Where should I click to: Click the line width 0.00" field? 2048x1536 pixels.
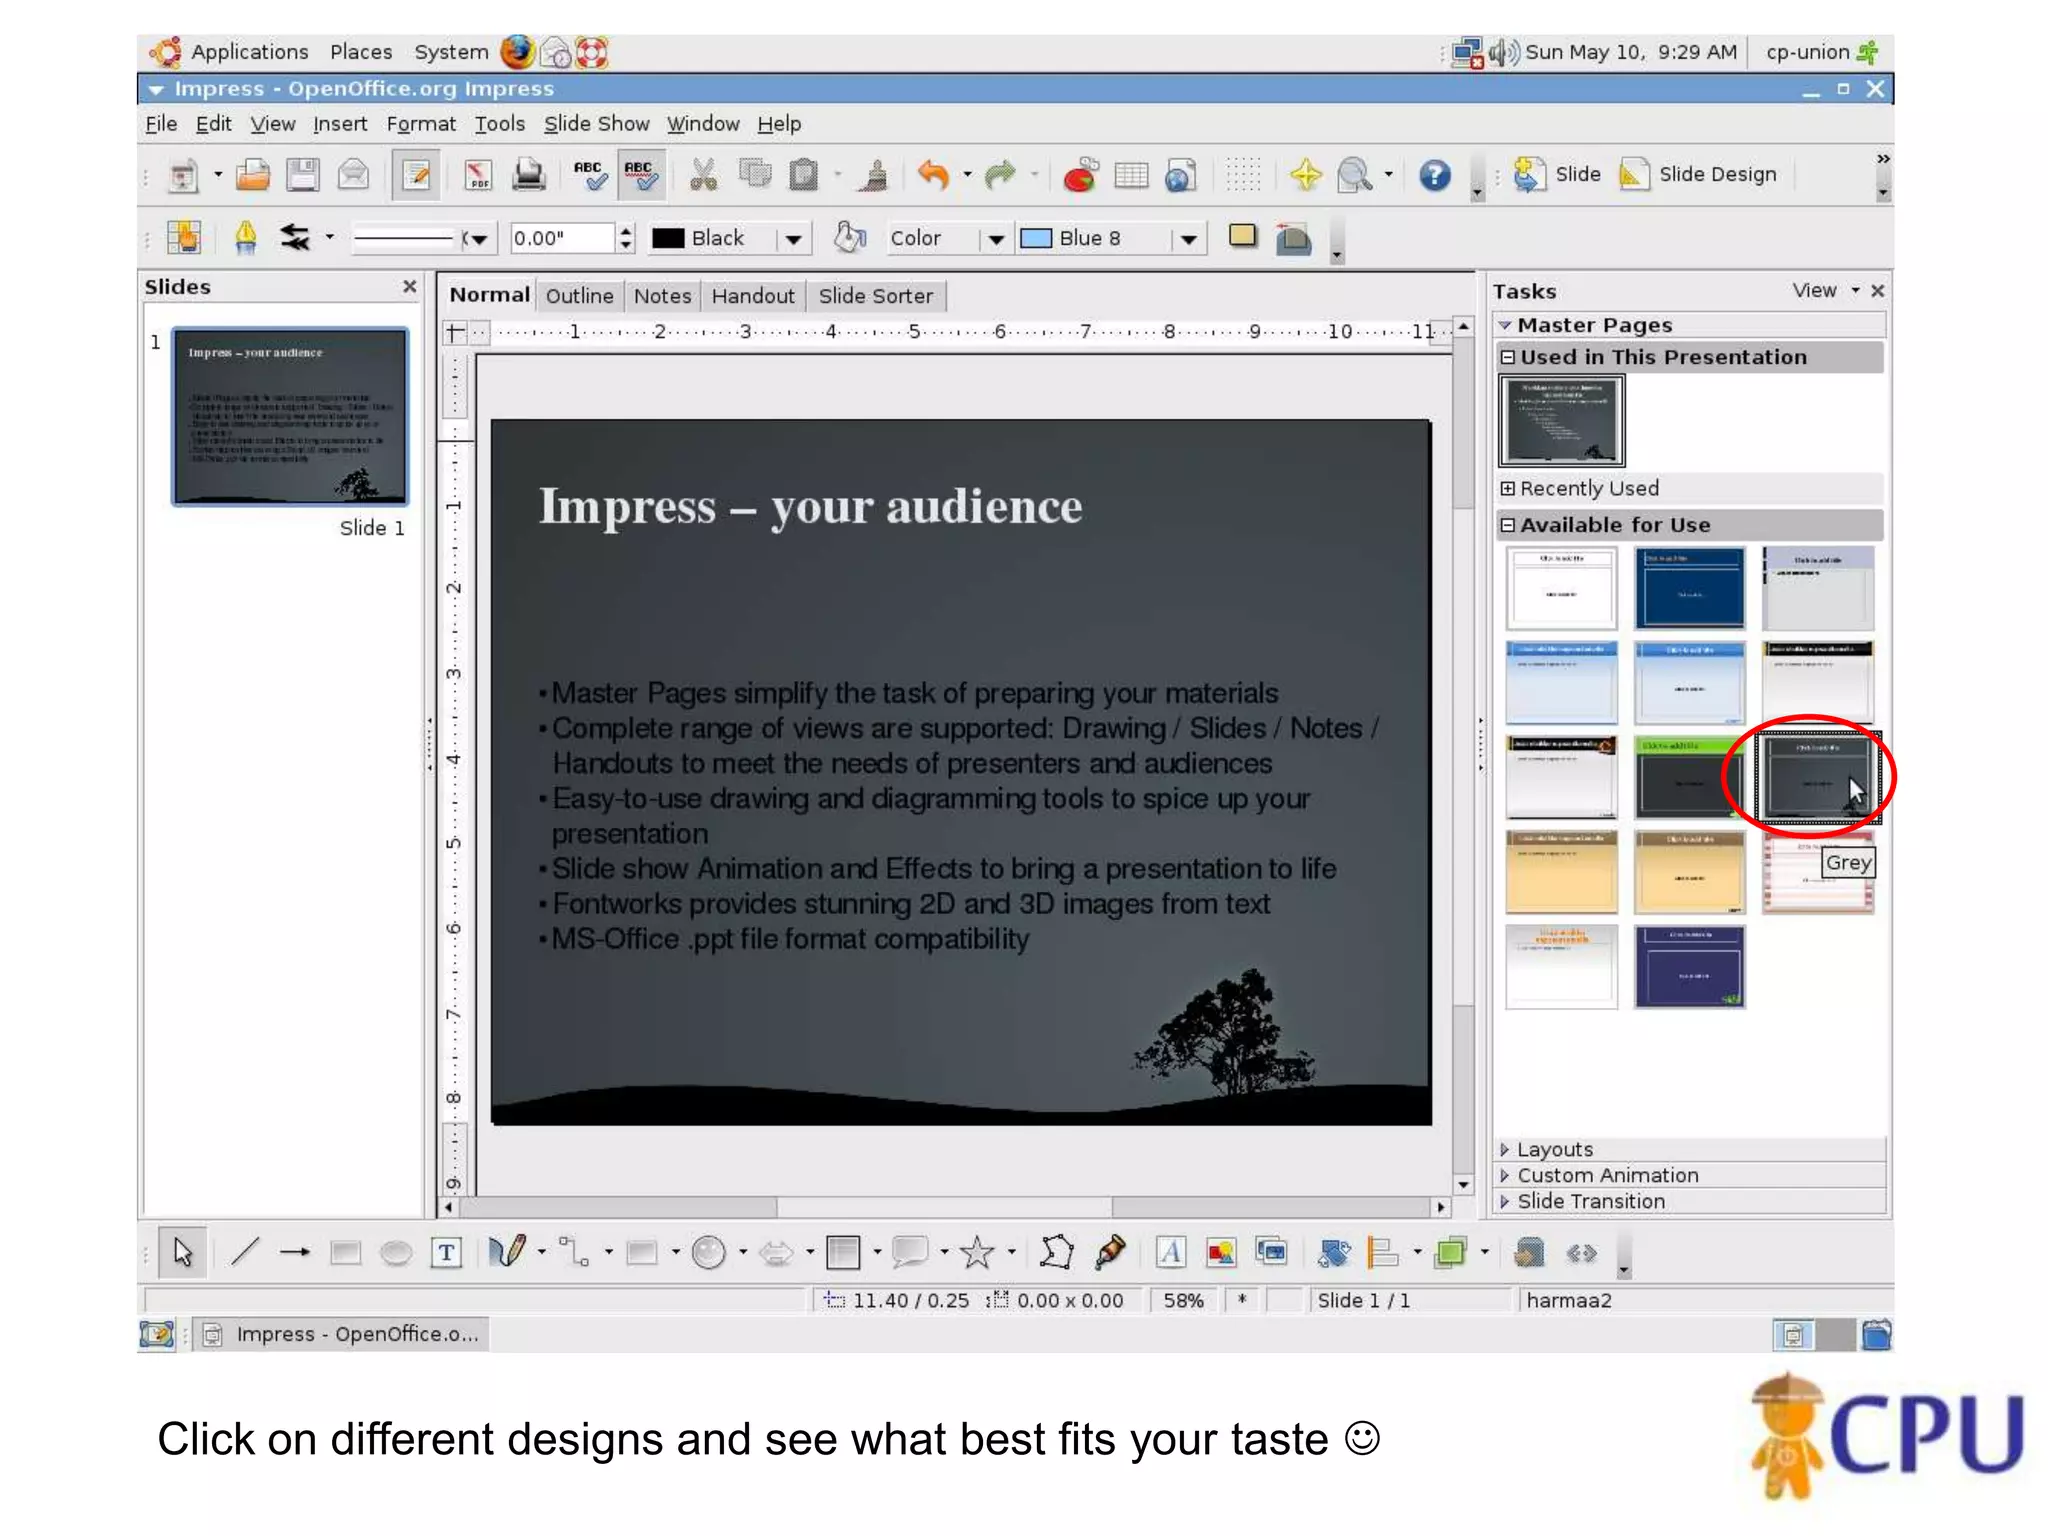[x=561, y=238]
